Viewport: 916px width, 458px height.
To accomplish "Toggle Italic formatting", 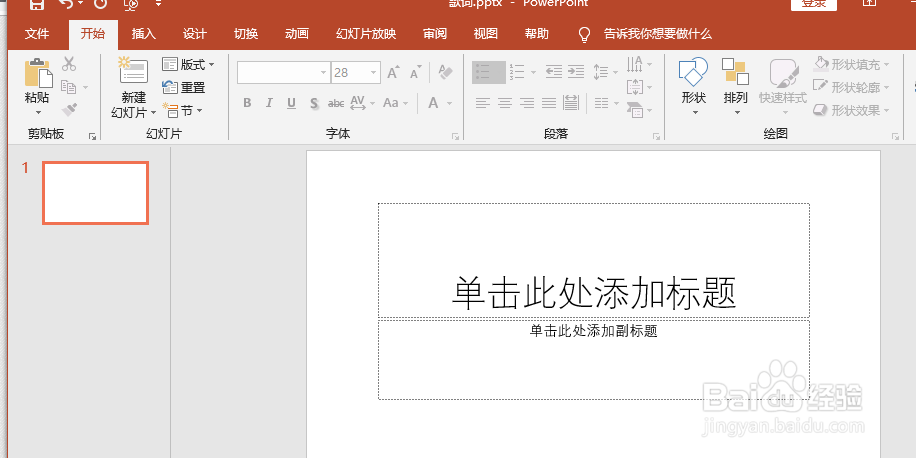I will click(x=269, y=103).
